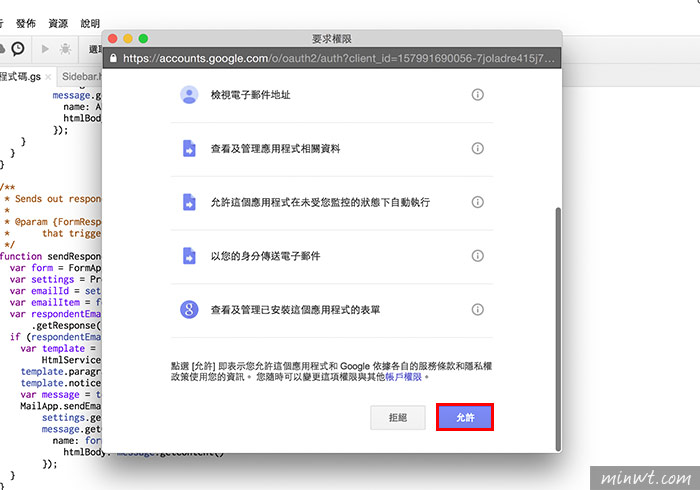Click the 允許這個應用程式在未受您監控的狀態下自動執行 text
This screenshot has height=490, width=700.
pos(320,202)
